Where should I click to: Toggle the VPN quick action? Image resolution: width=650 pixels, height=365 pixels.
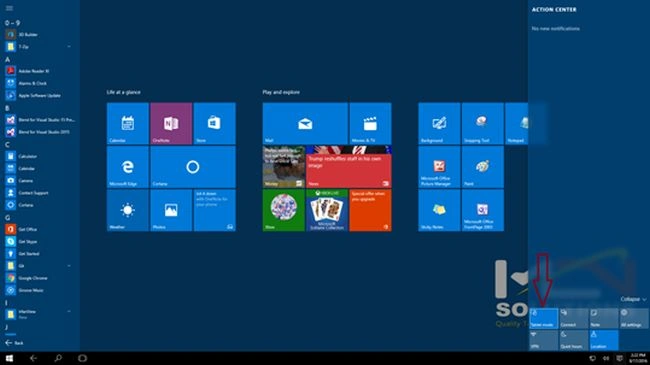coord(543,340)
